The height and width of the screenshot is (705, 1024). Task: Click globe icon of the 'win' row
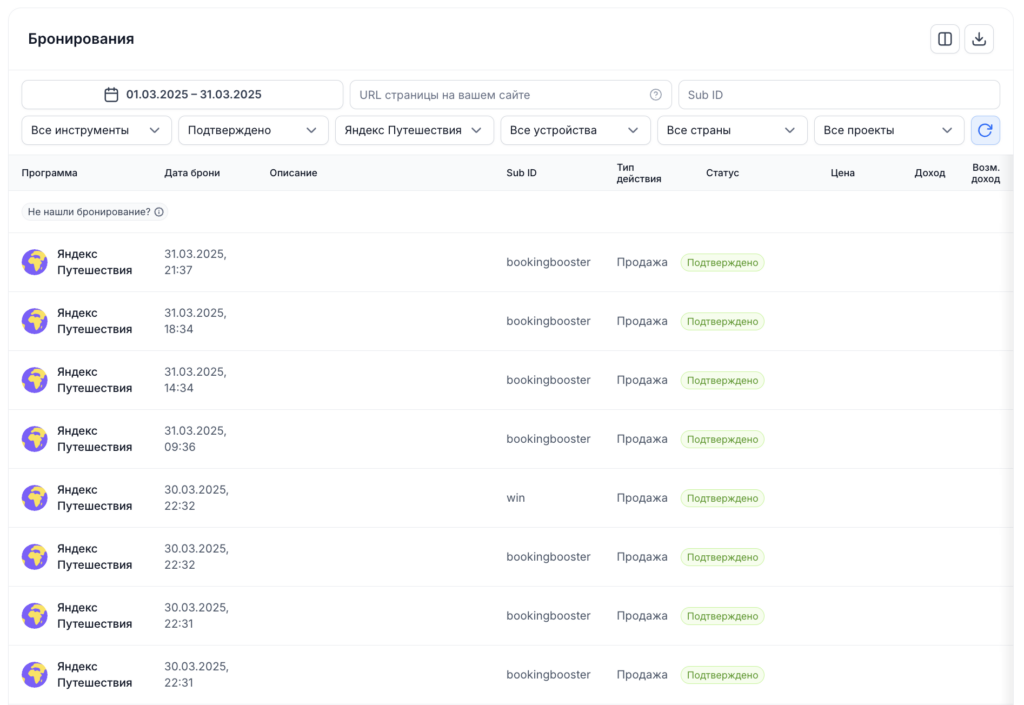coord(35,497)
